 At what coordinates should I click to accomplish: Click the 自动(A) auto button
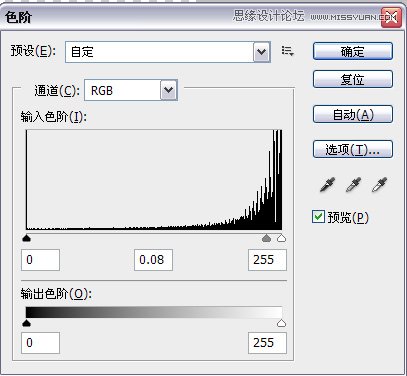tap(353, 114)
